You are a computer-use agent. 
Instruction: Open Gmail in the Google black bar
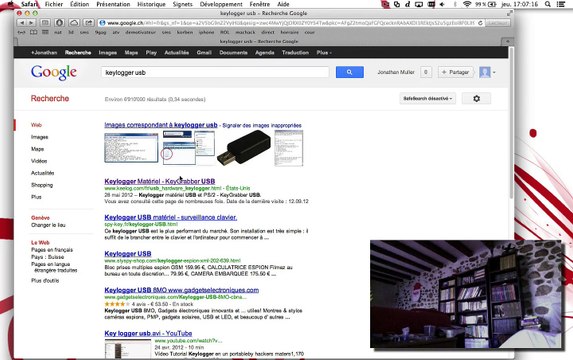(x=204, y=53)
